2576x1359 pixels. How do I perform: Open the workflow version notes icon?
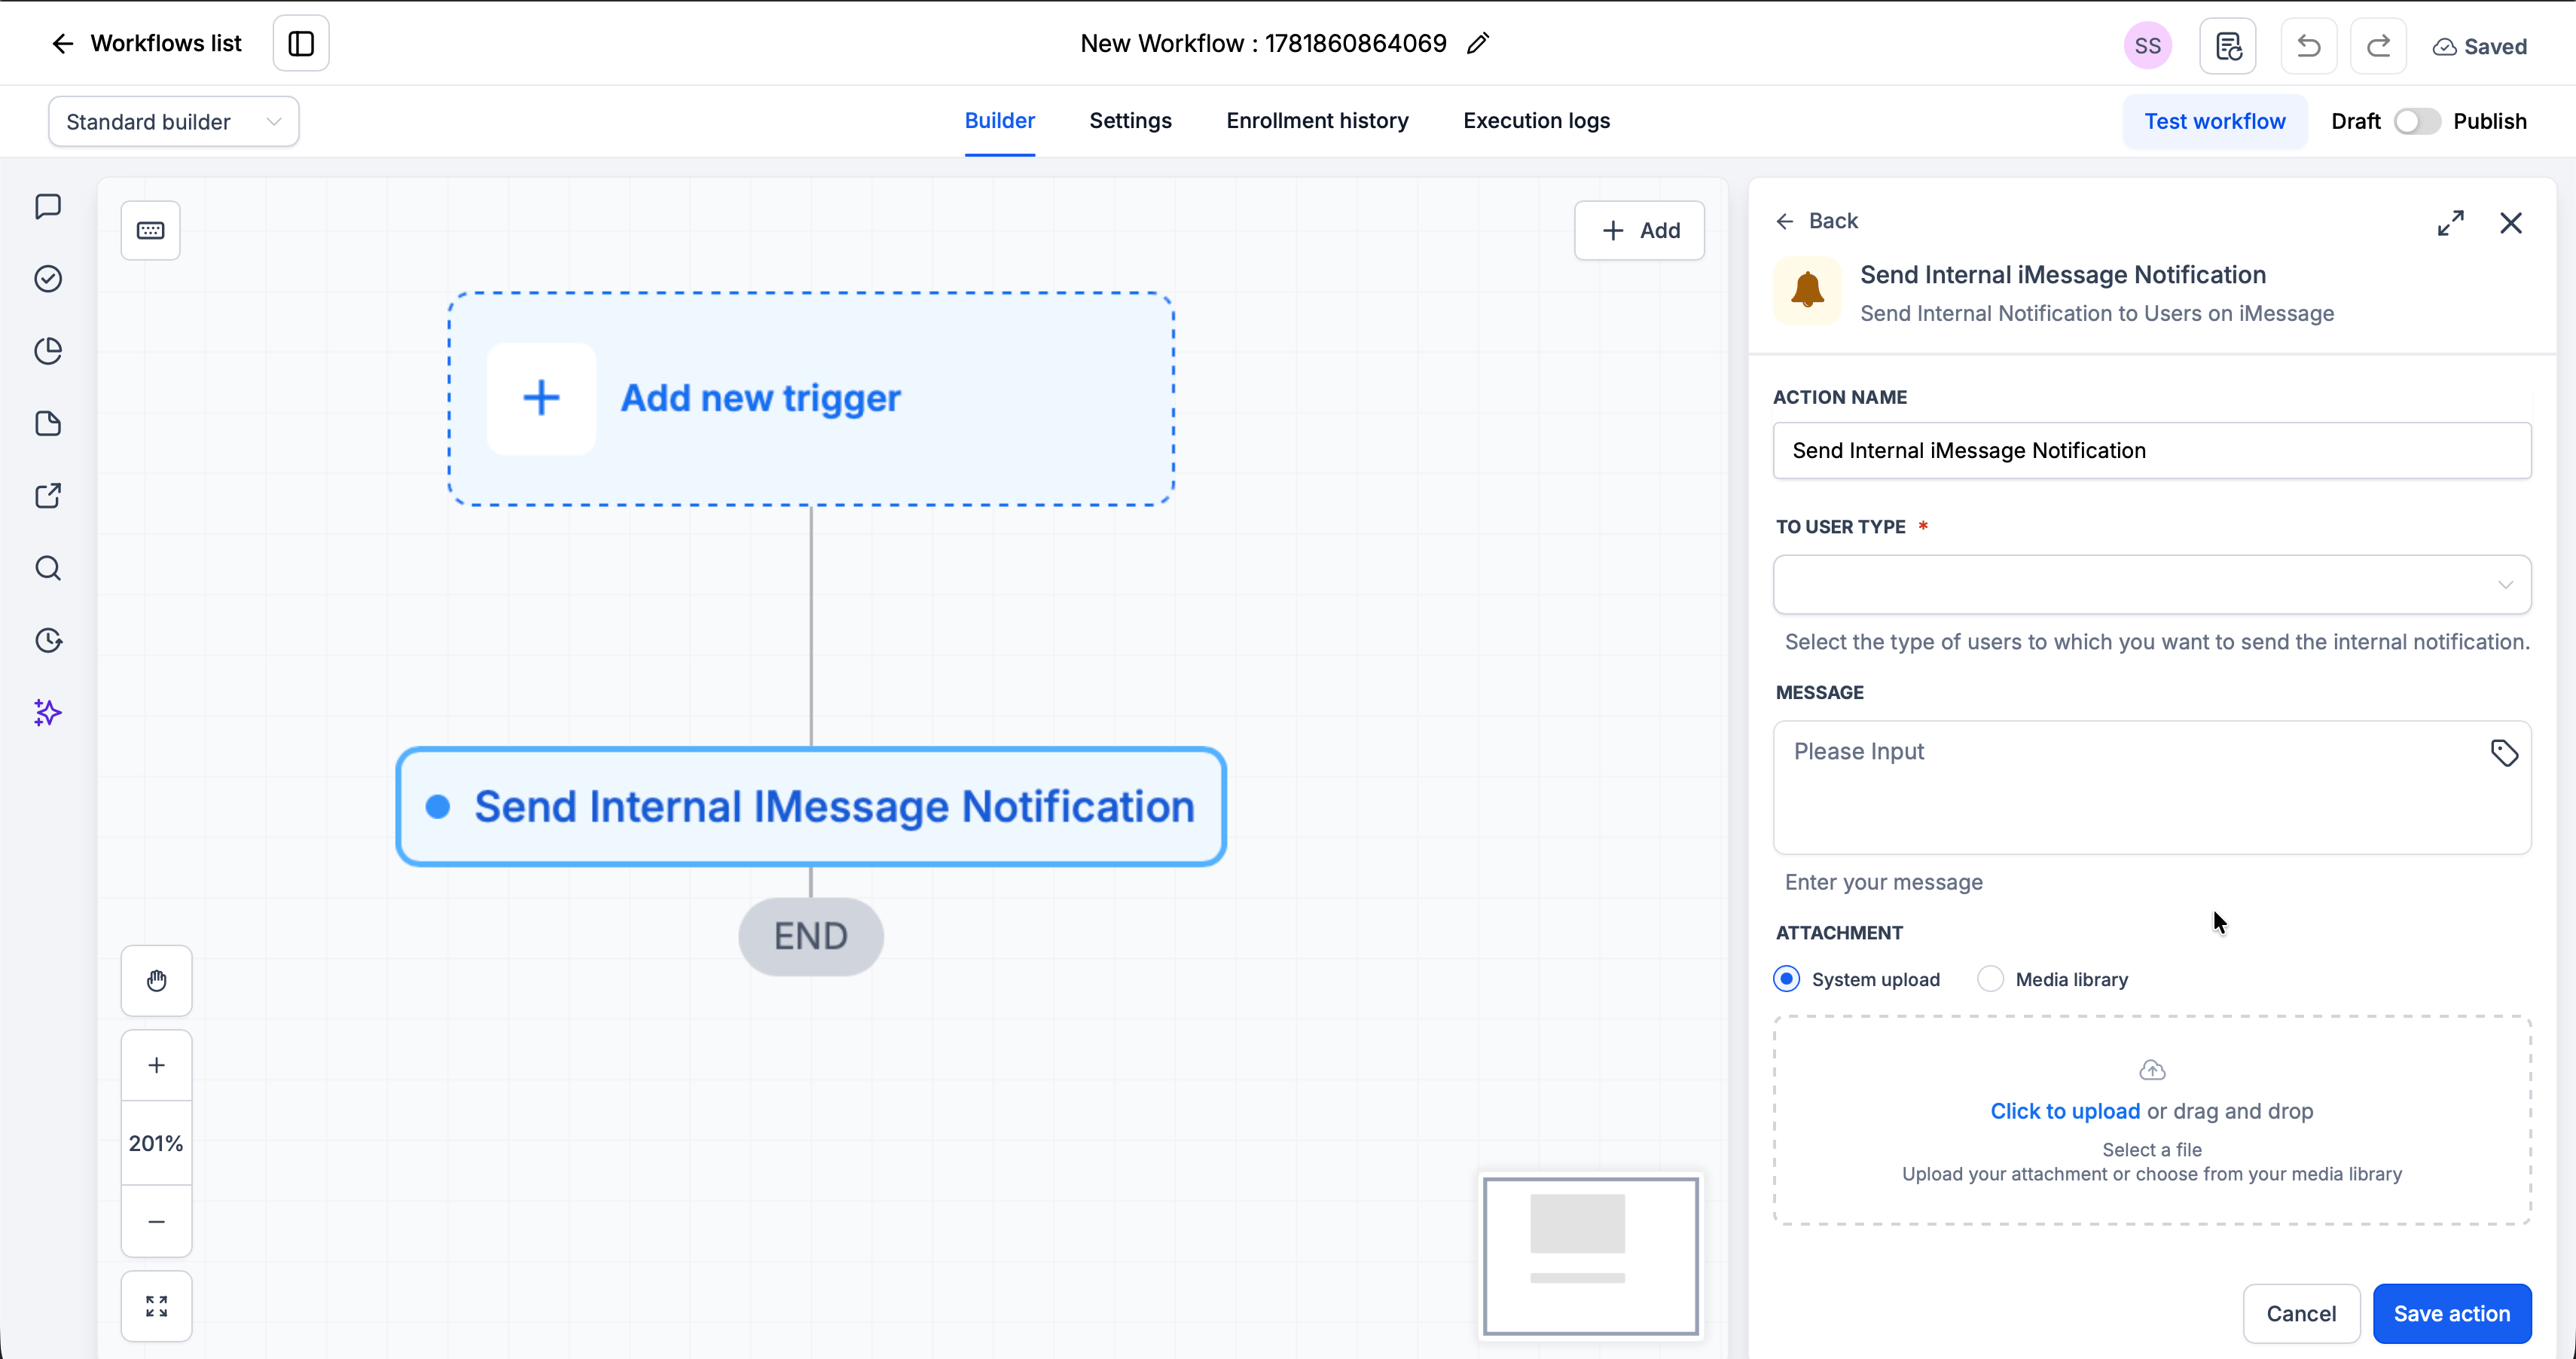click(x=2228, y=45)
